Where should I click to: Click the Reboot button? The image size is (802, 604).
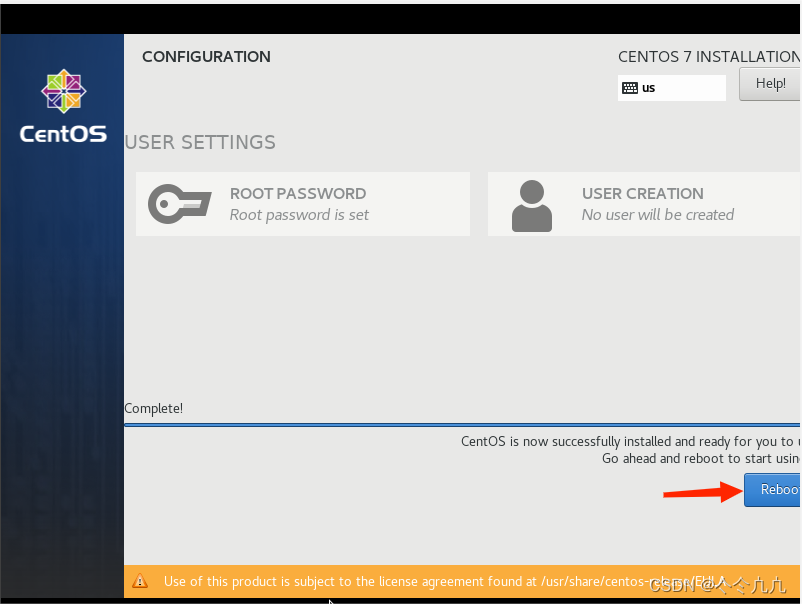click(772, 489)
